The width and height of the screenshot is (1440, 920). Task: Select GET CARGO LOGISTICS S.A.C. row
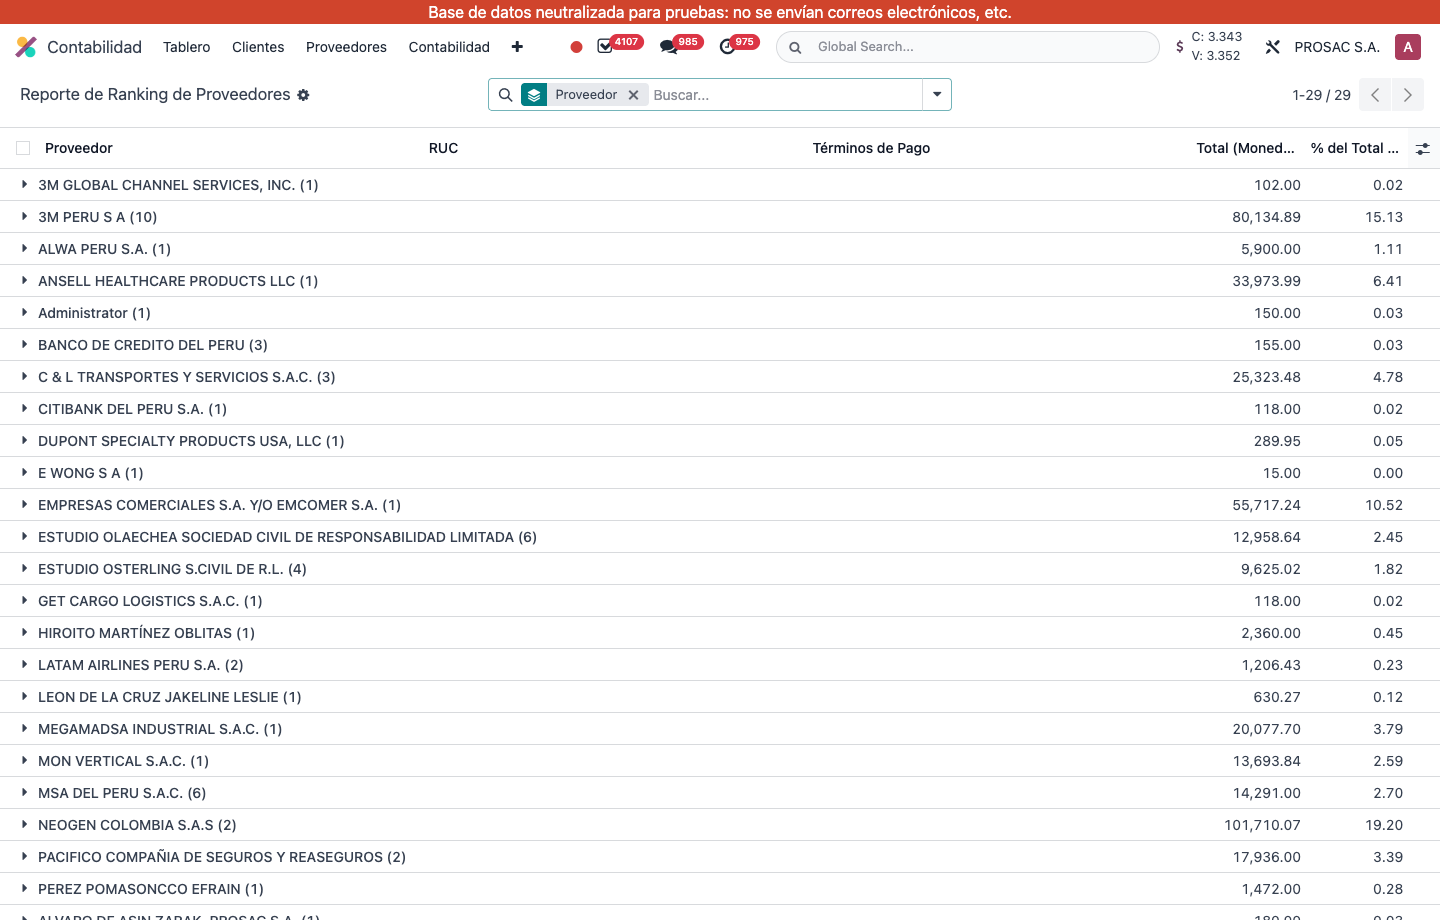pos(720,601)
